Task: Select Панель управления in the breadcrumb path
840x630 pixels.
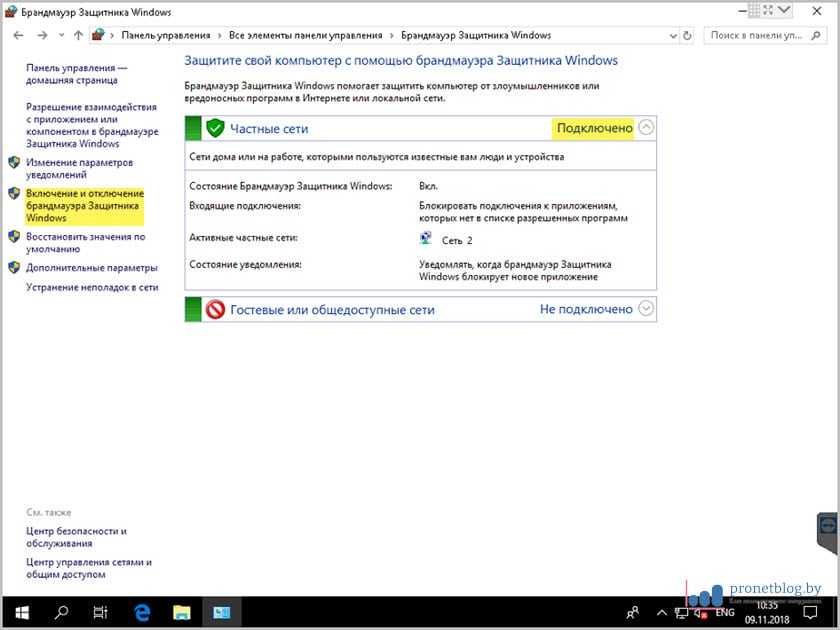Action: (166, 35)
